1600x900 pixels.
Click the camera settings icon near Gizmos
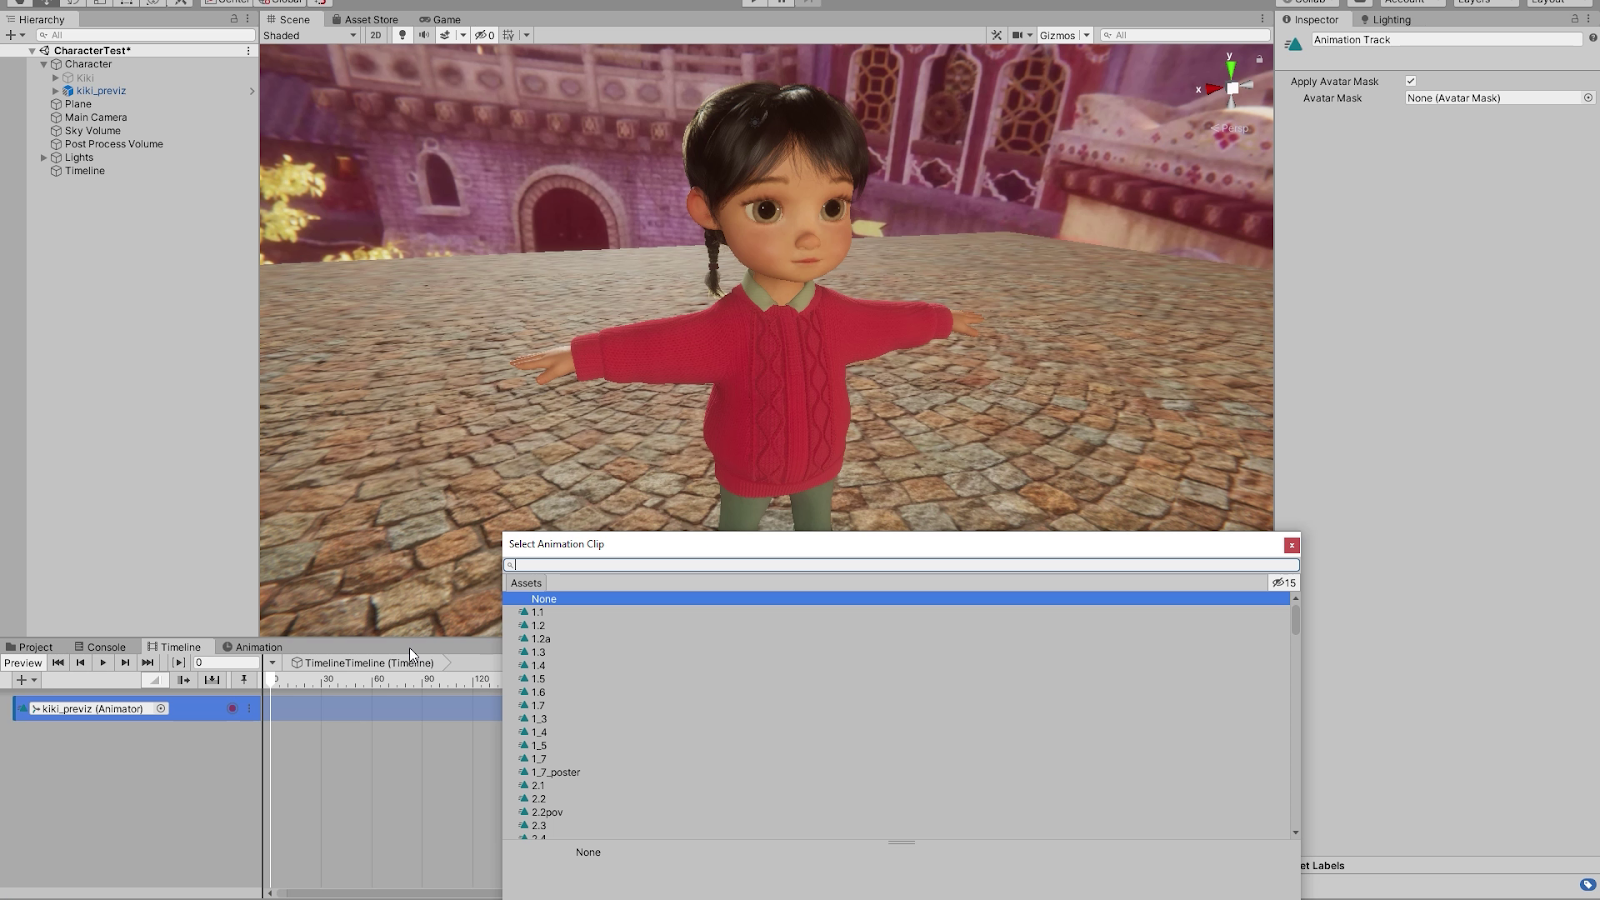[x=1018, y=35]
